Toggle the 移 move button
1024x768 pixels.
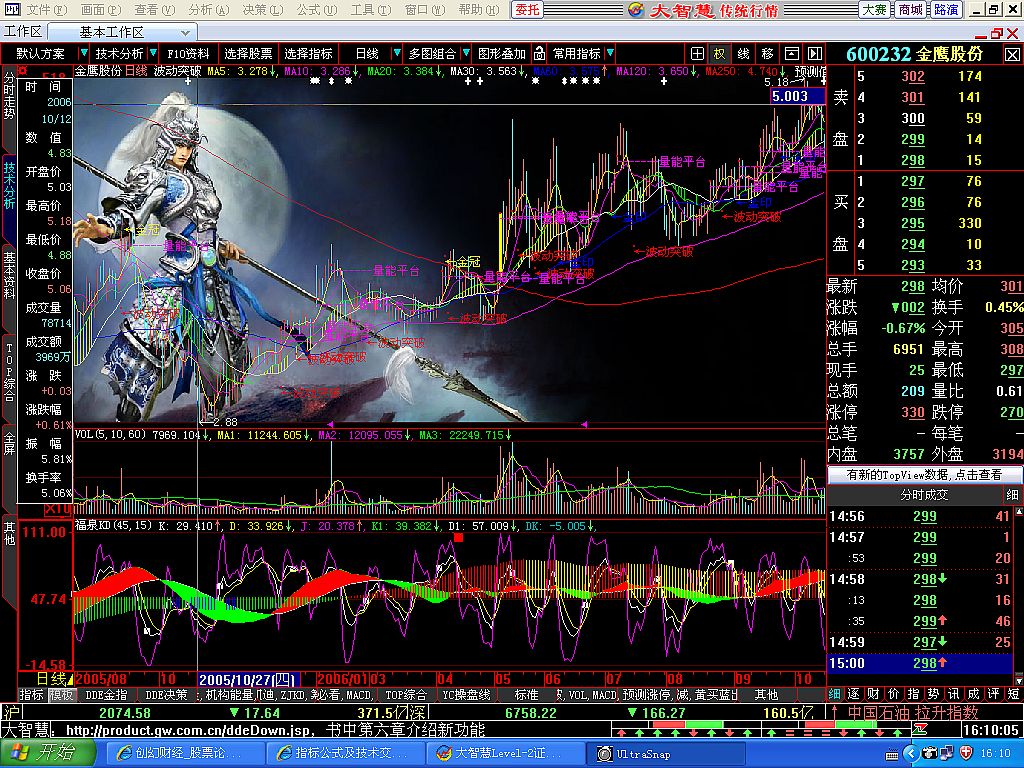point(767,54)
